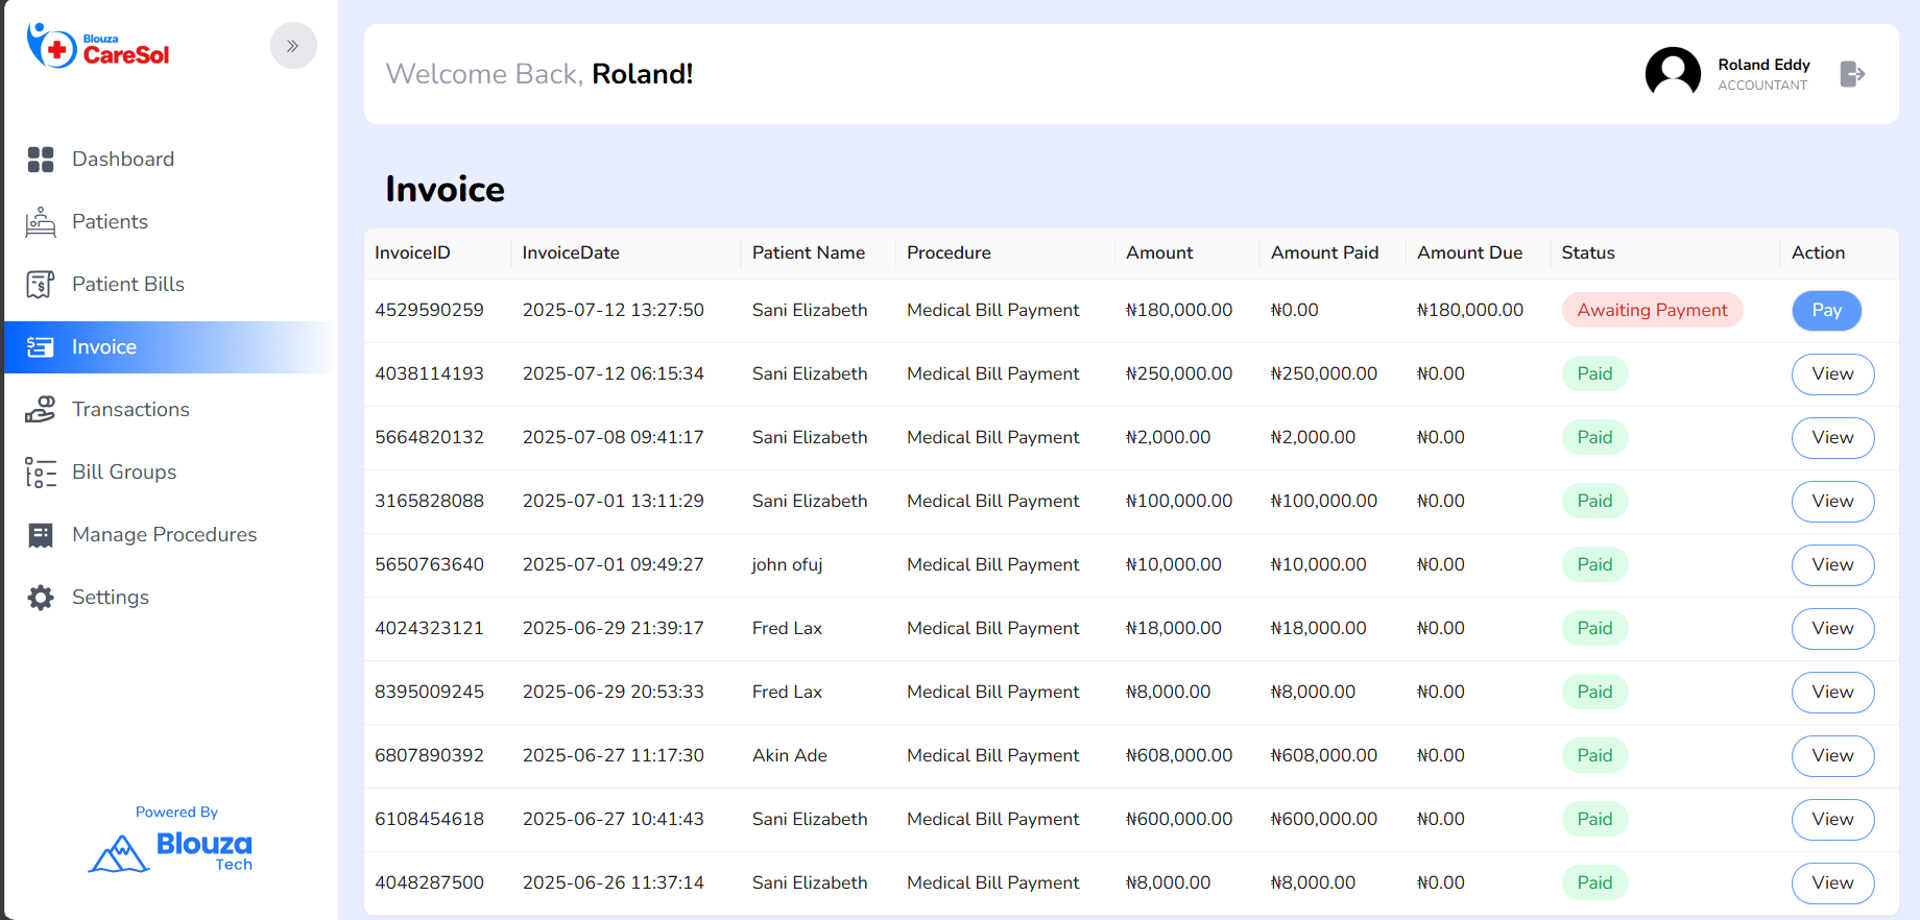Go to the Transactions menu item
This screenshot has height=920, width=1920.
[130, 410]
